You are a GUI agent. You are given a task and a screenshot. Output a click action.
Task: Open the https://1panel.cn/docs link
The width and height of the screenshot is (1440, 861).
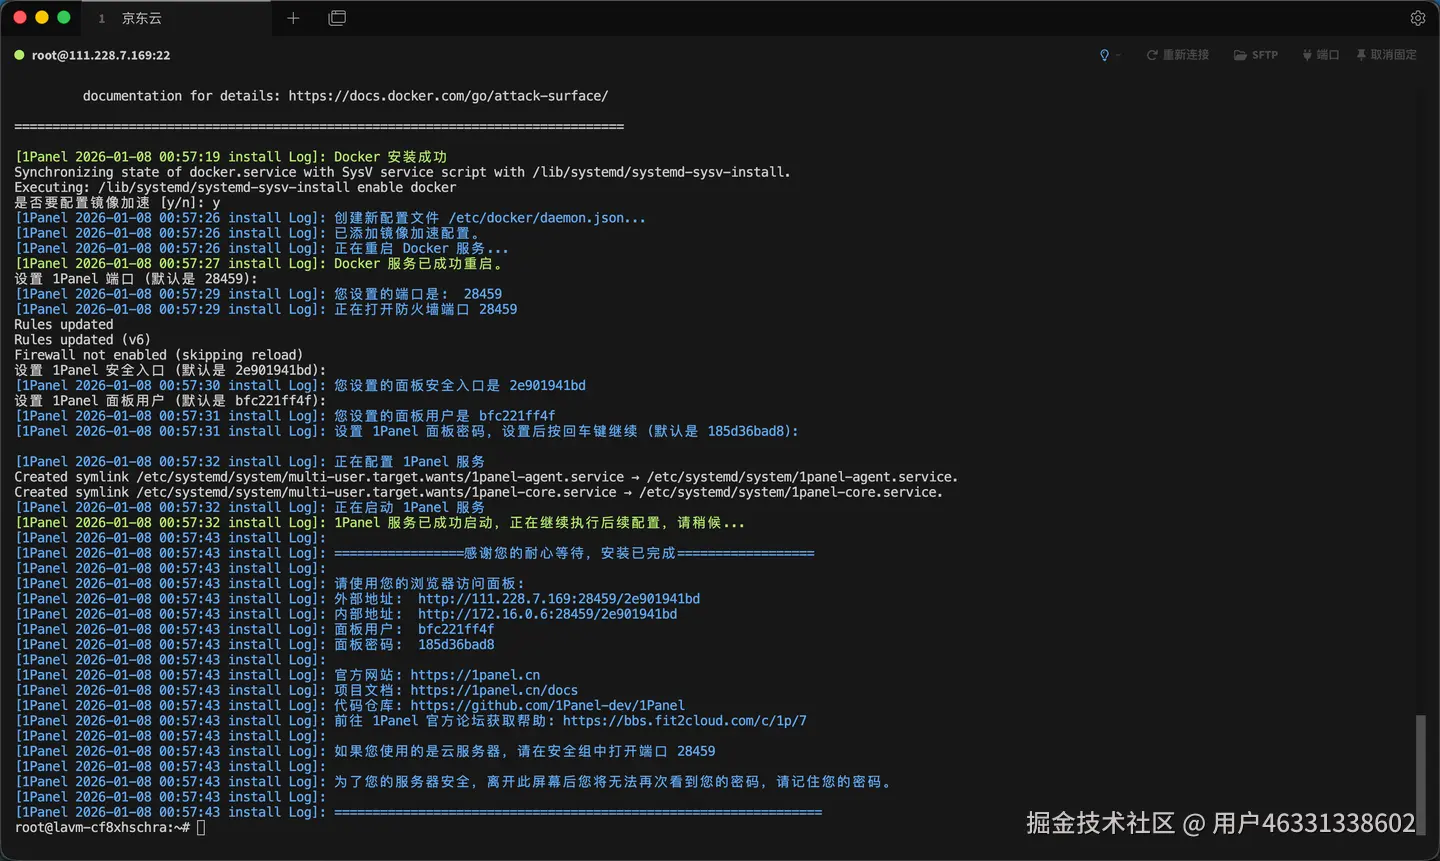(494, 690)
